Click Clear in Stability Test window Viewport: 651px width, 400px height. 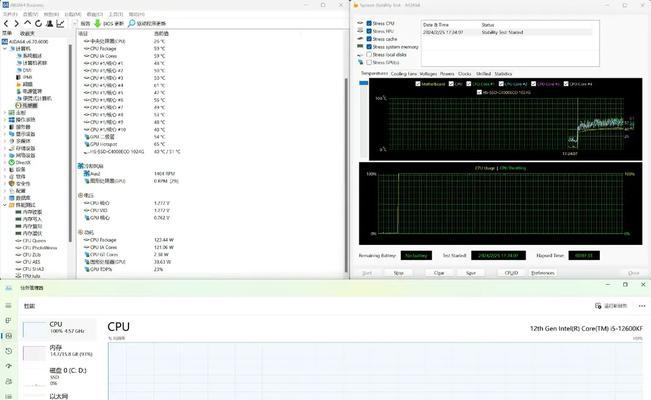point(439,273)
